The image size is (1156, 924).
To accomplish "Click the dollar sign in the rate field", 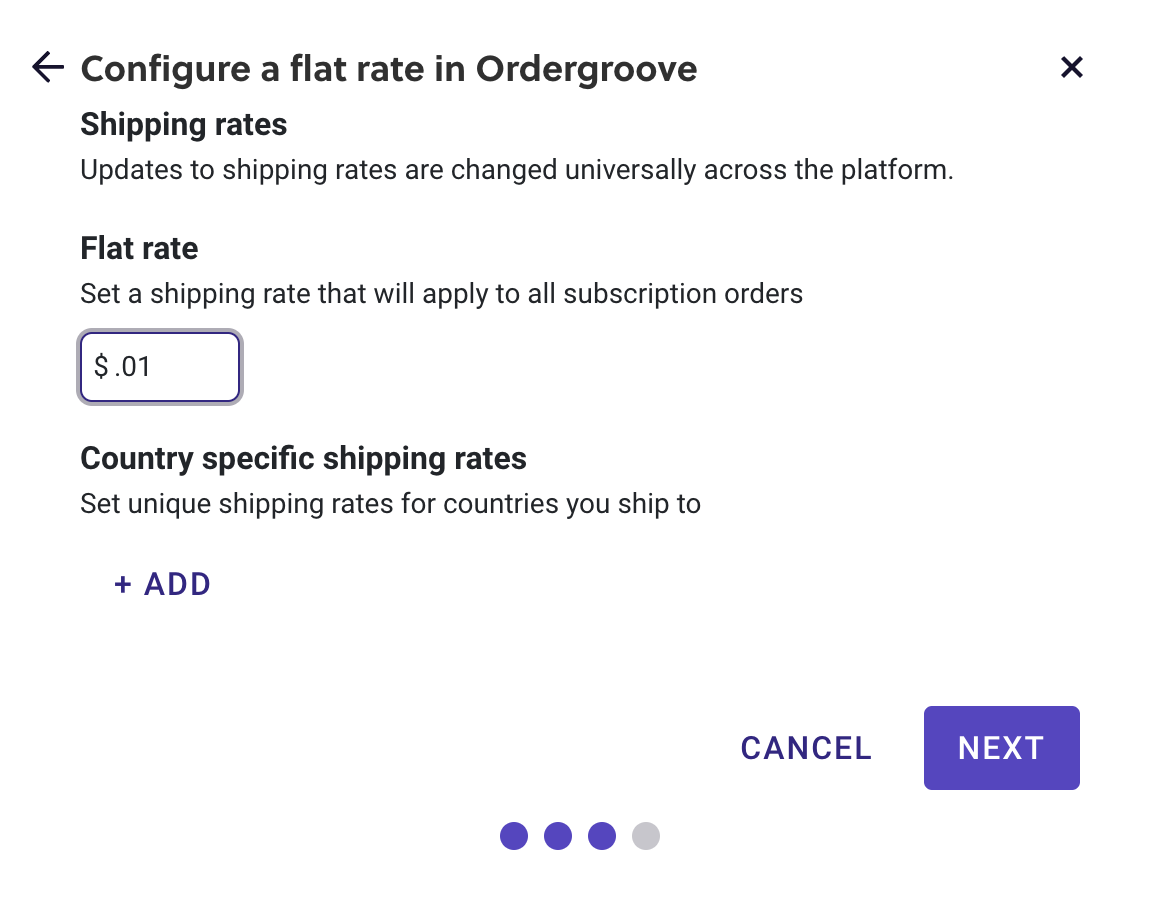I will click(101, 367).
